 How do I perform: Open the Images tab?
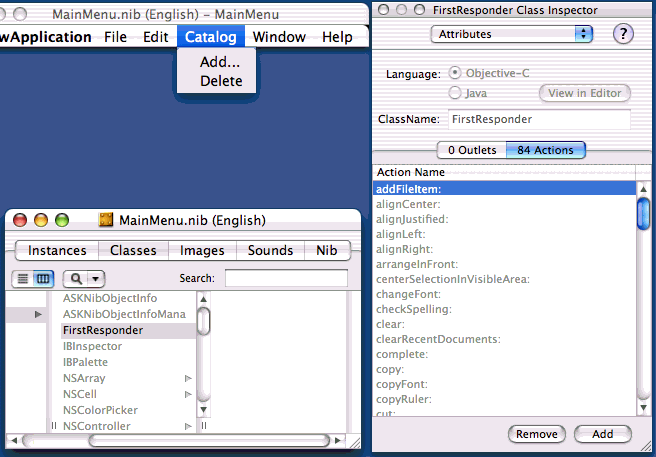(202, 251)
